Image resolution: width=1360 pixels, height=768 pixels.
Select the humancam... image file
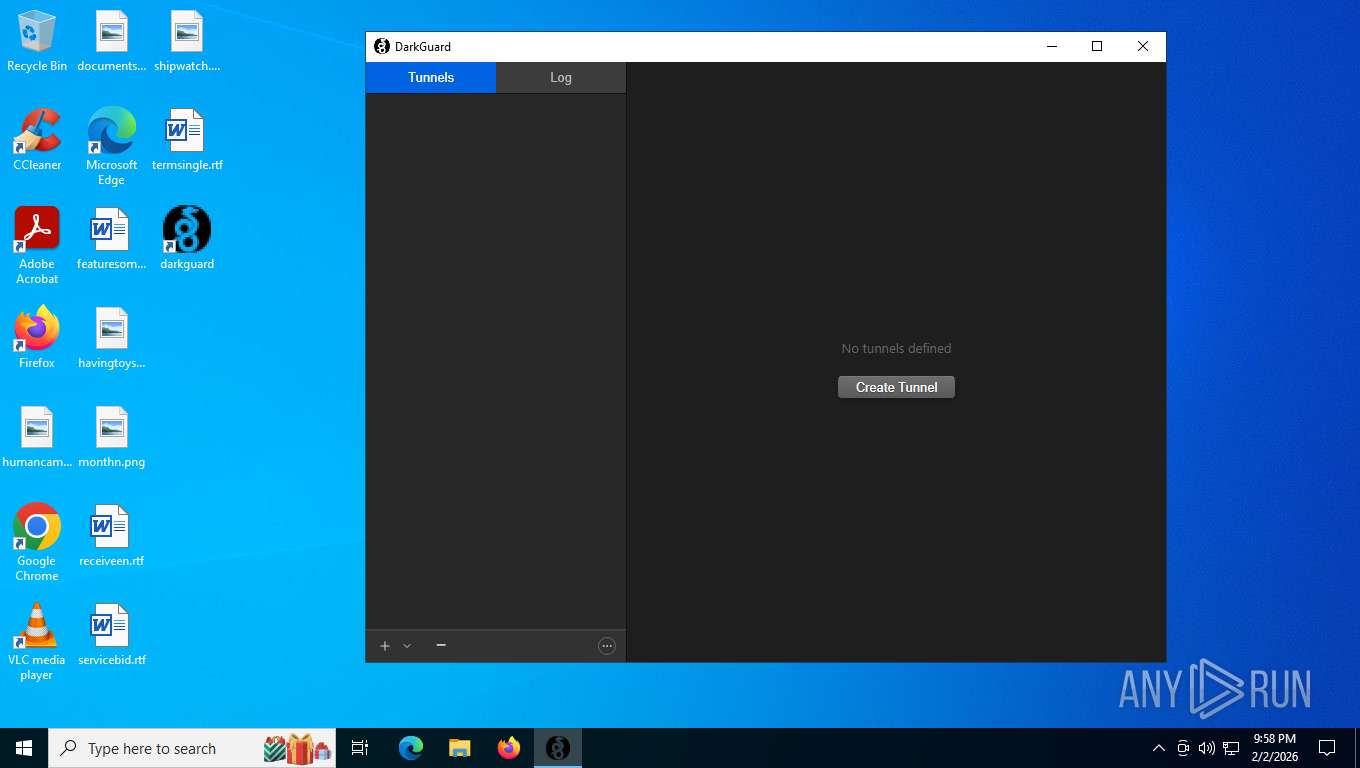click(x=37, y=437)
